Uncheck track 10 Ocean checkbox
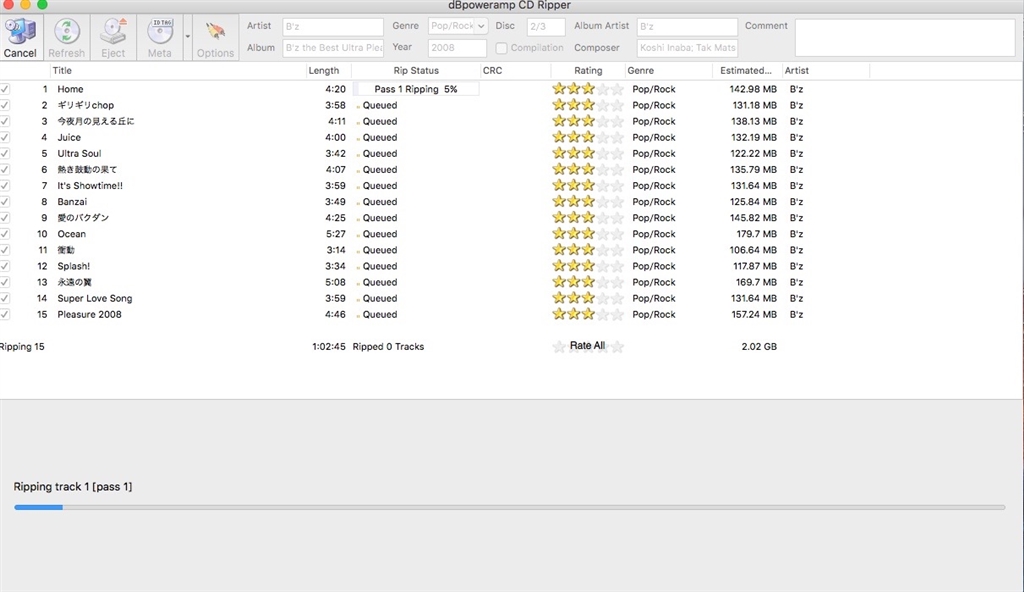This screenshot has width=1024, height=592. (x=5, y=234)
